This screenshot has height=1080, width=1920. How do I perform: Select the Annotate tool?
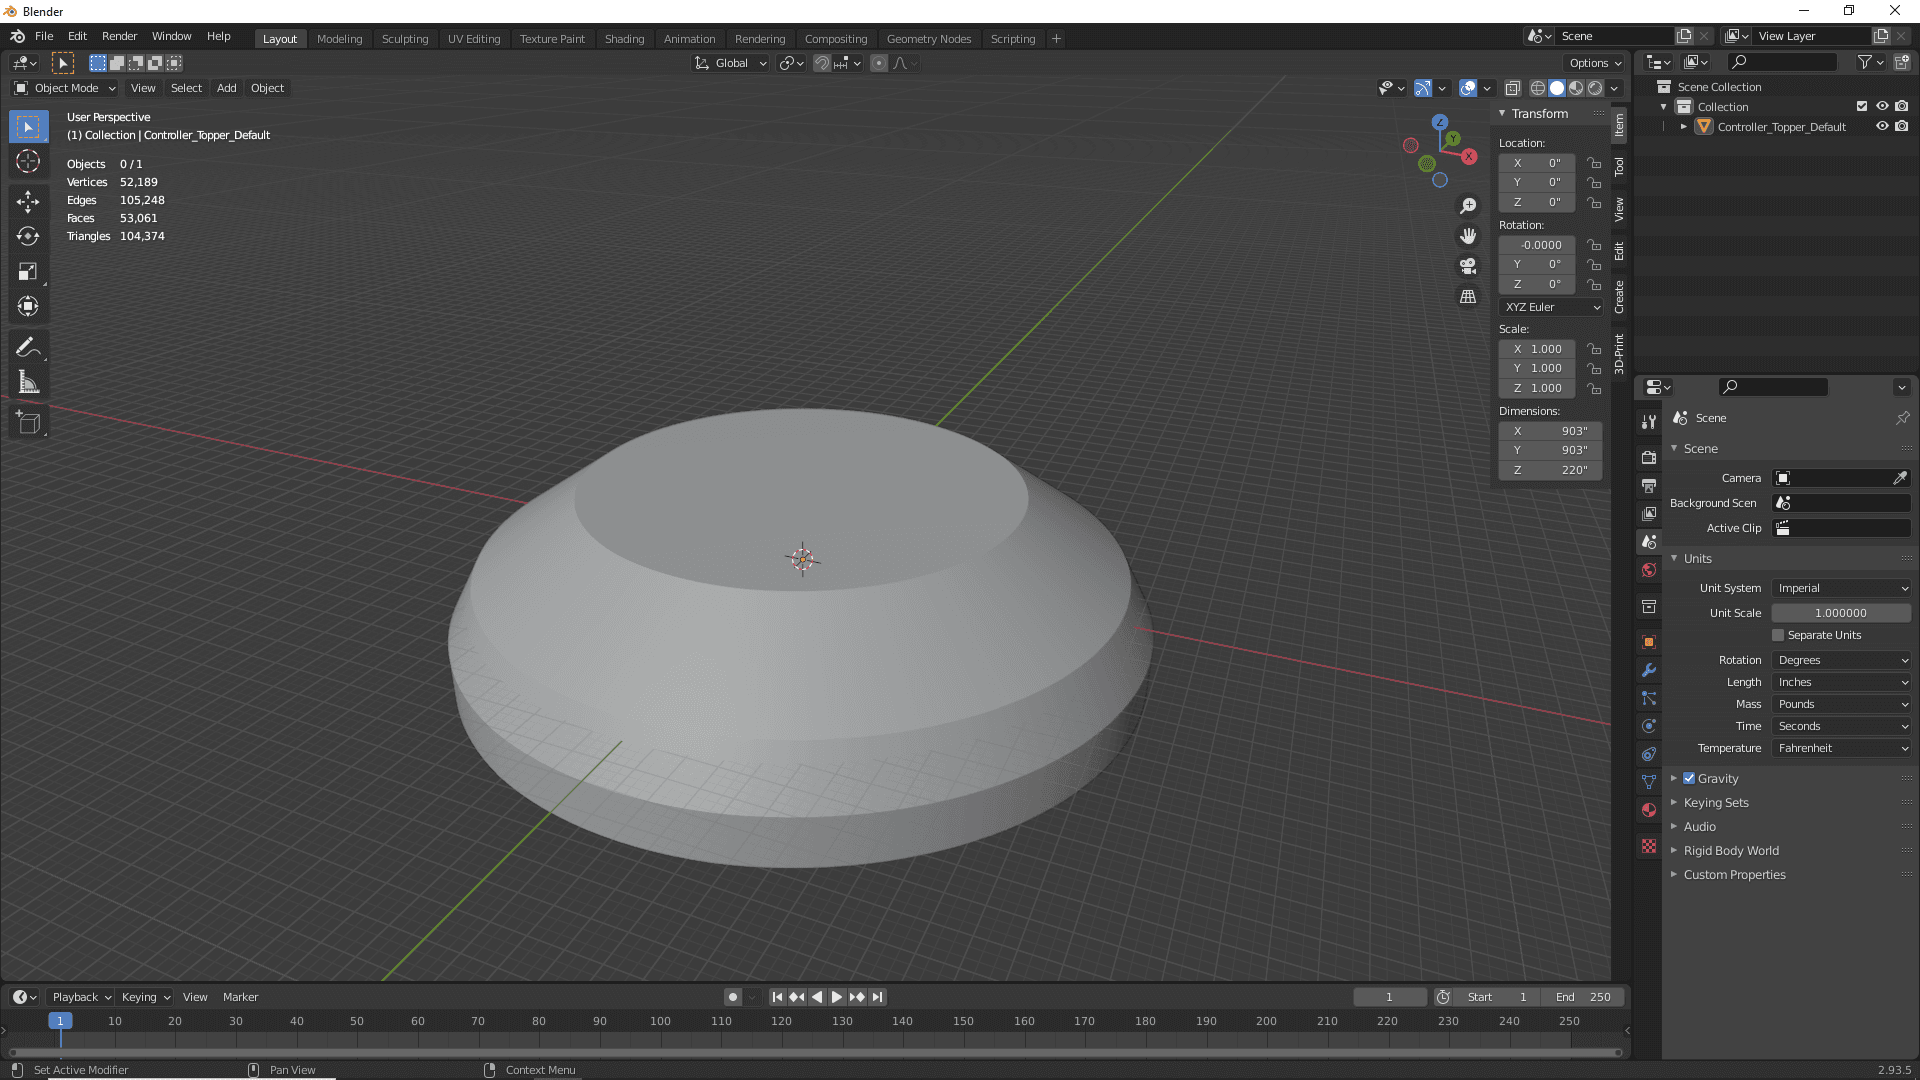click(29, 347)
